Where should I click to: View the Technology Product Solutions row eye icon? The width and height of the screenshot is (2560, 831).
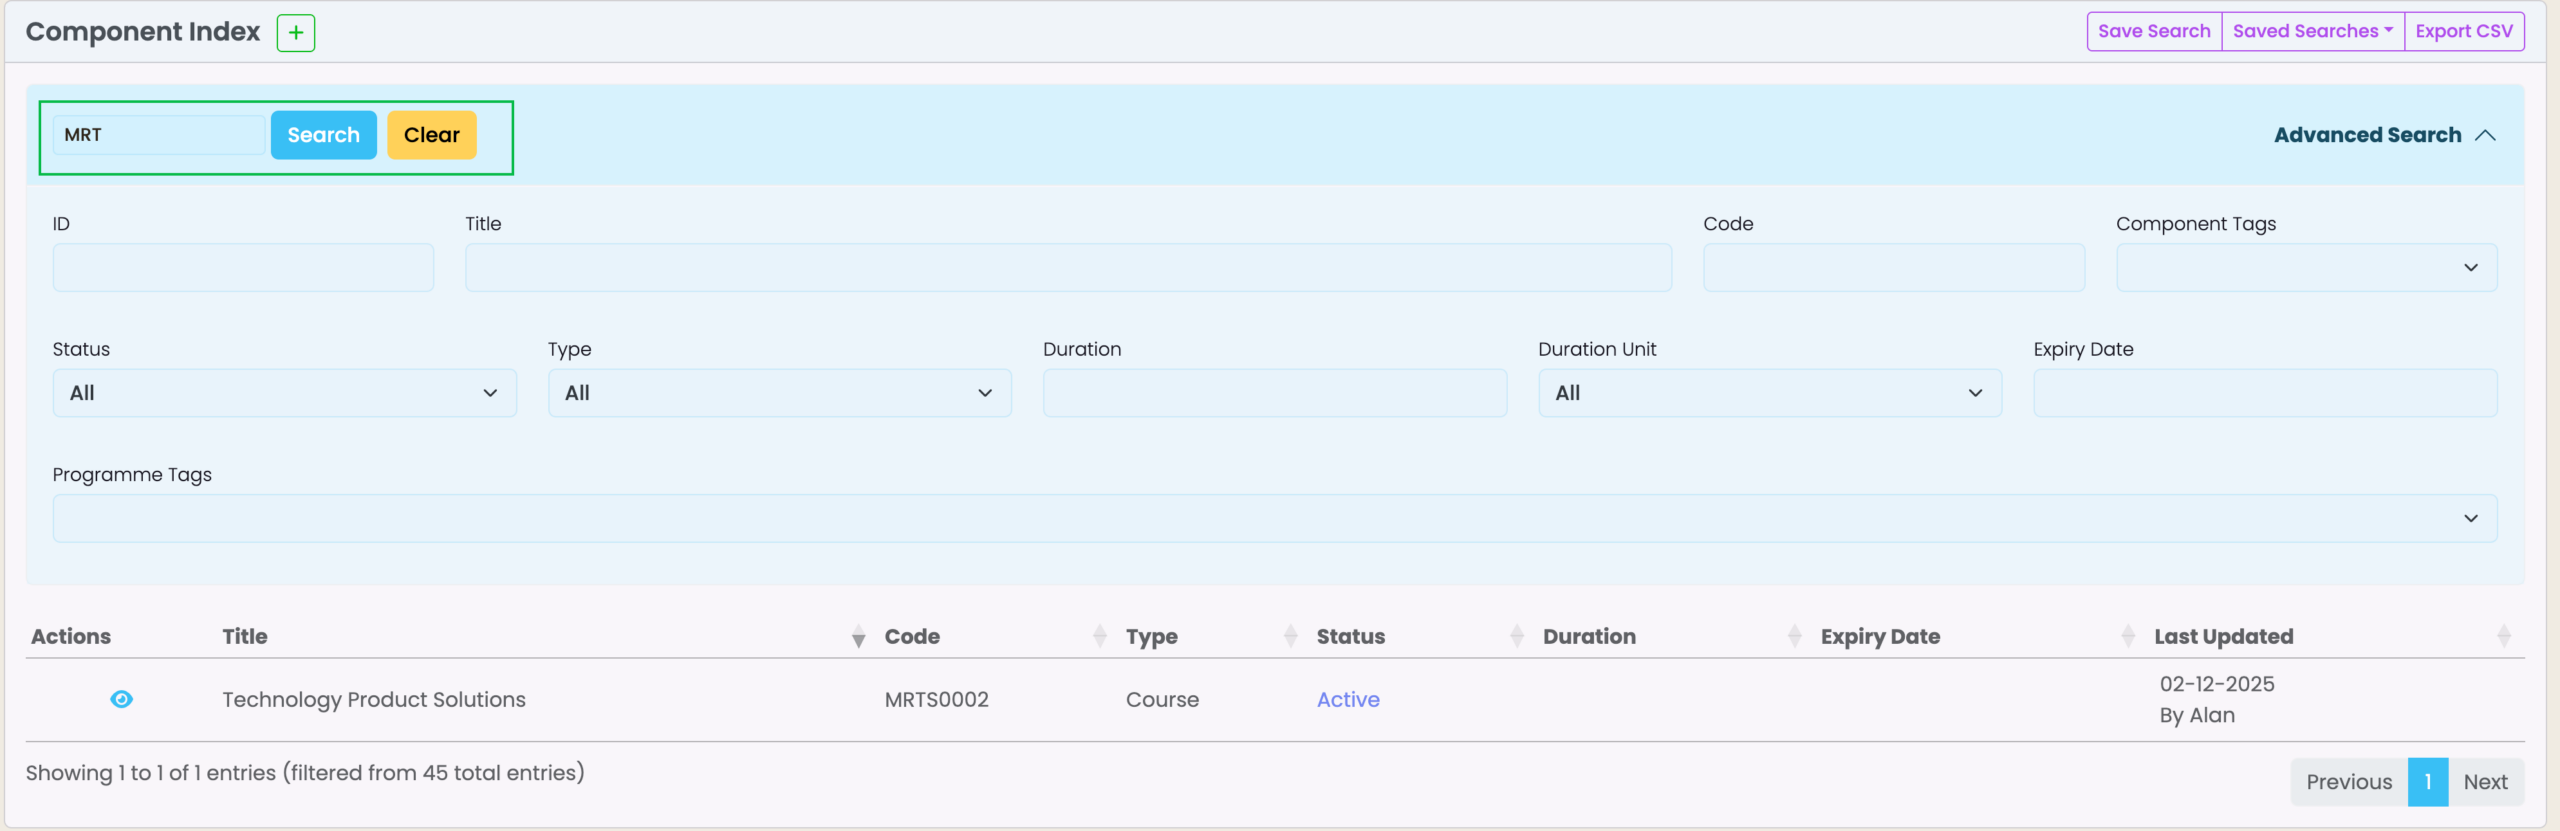pyautogui.click(x=121, y=699)
